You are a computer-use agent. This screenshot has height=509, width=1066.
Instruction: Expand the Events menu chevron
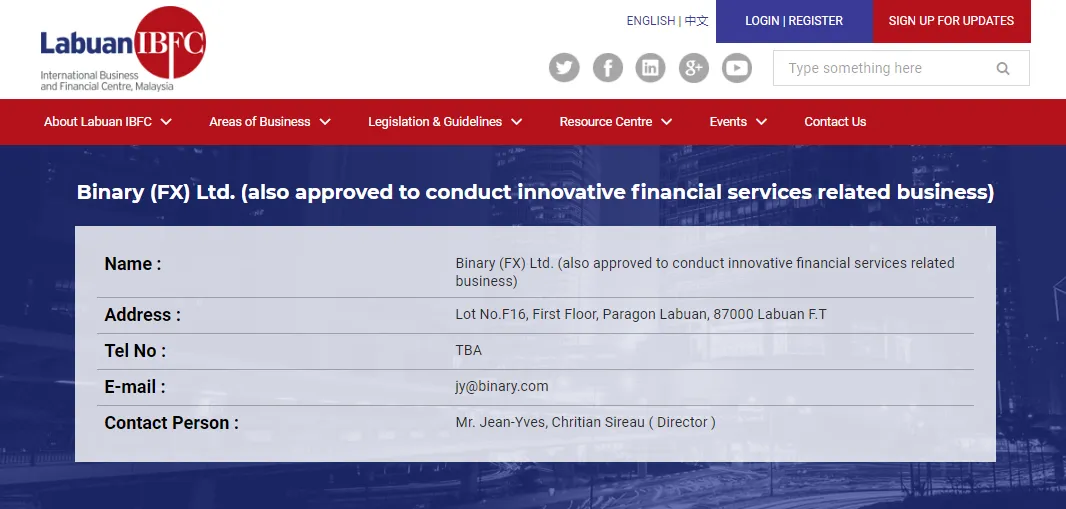(761, 122)
